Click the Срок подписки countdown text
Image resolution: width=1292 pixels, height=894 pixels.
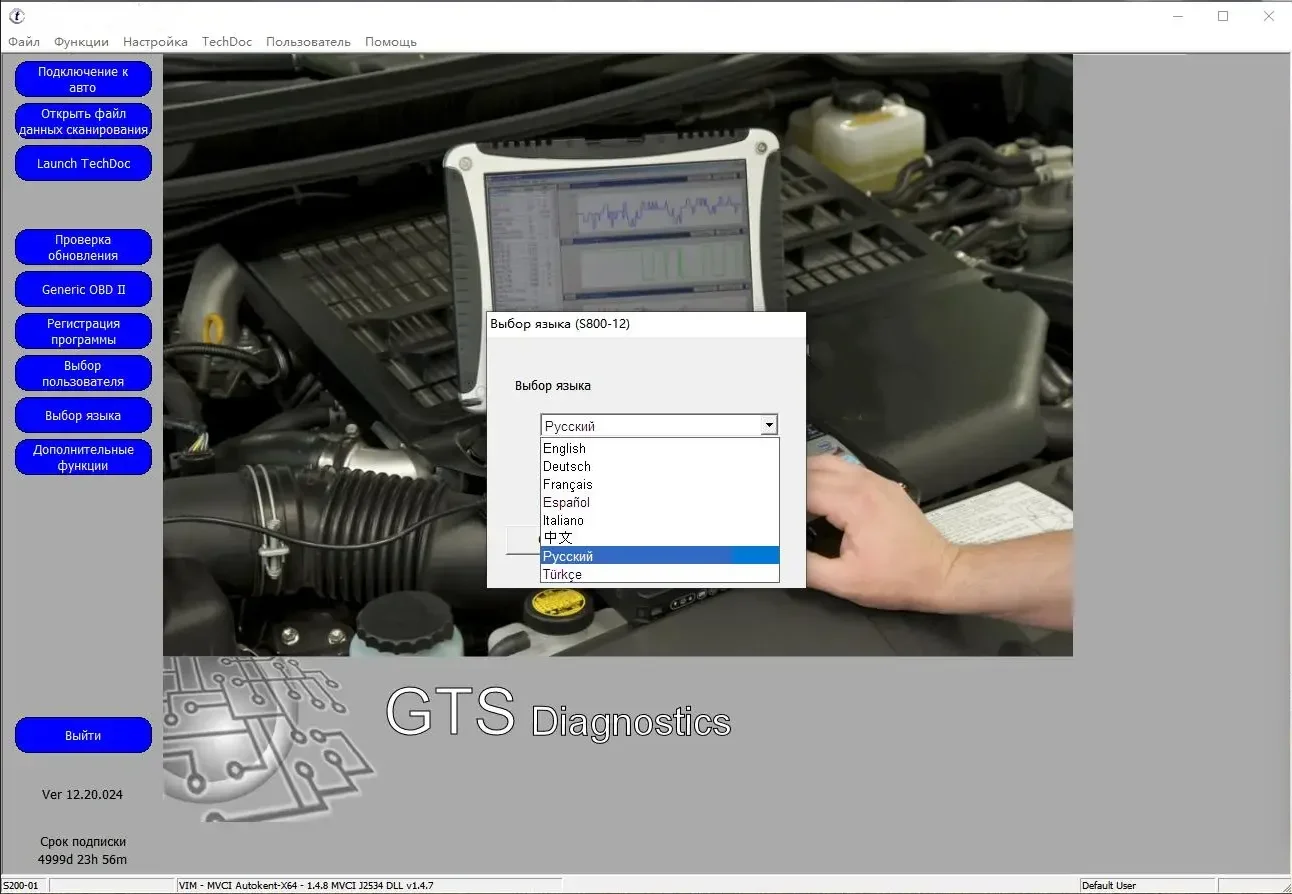(83, 851)
